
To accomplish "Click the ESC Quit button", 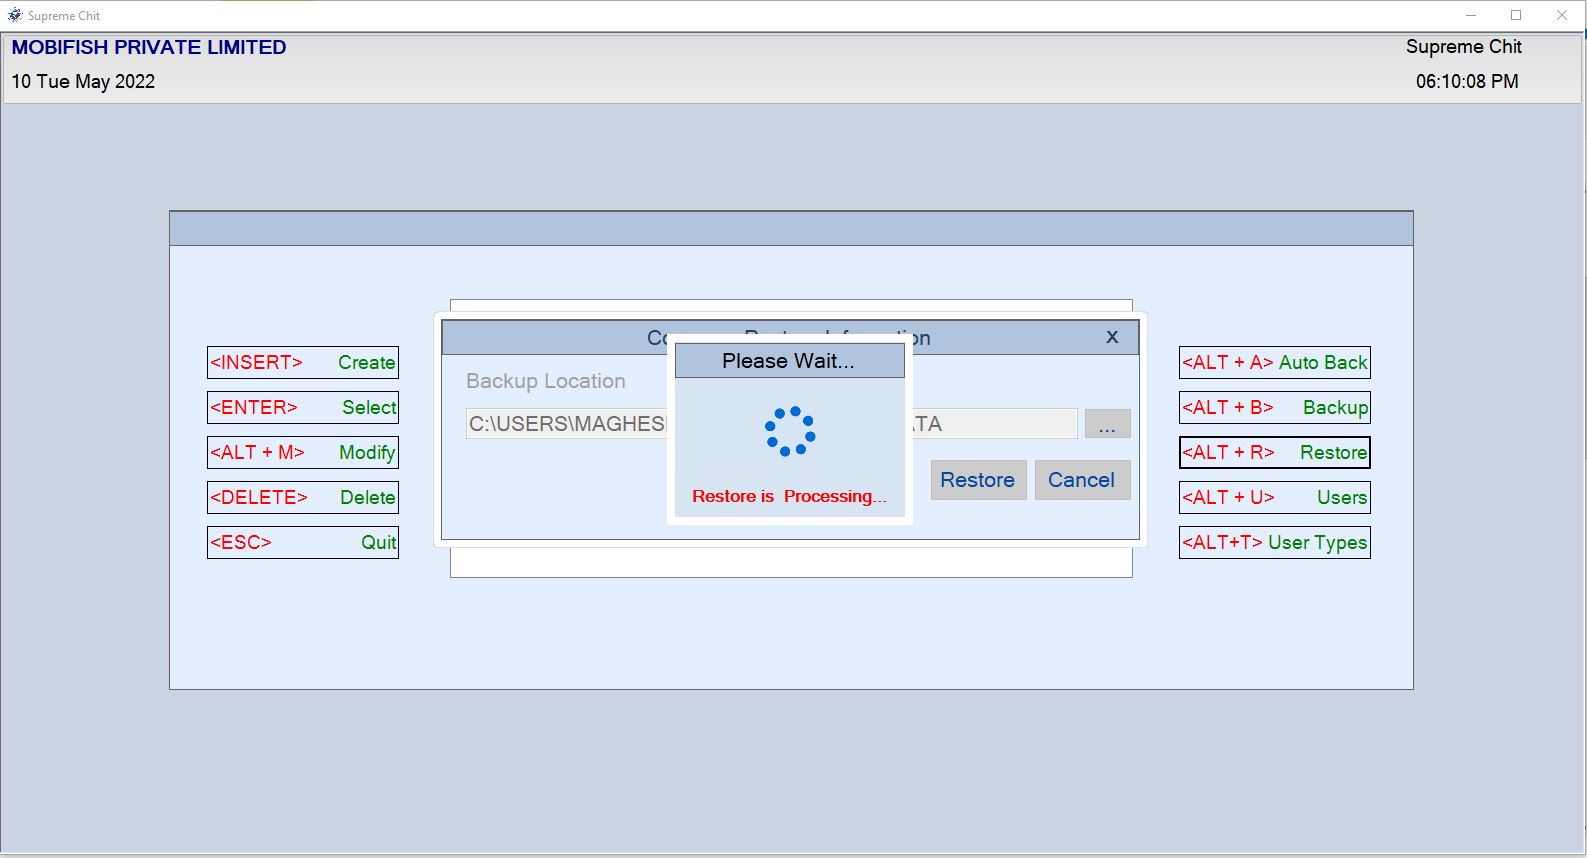I will click(x=303, y=542).
